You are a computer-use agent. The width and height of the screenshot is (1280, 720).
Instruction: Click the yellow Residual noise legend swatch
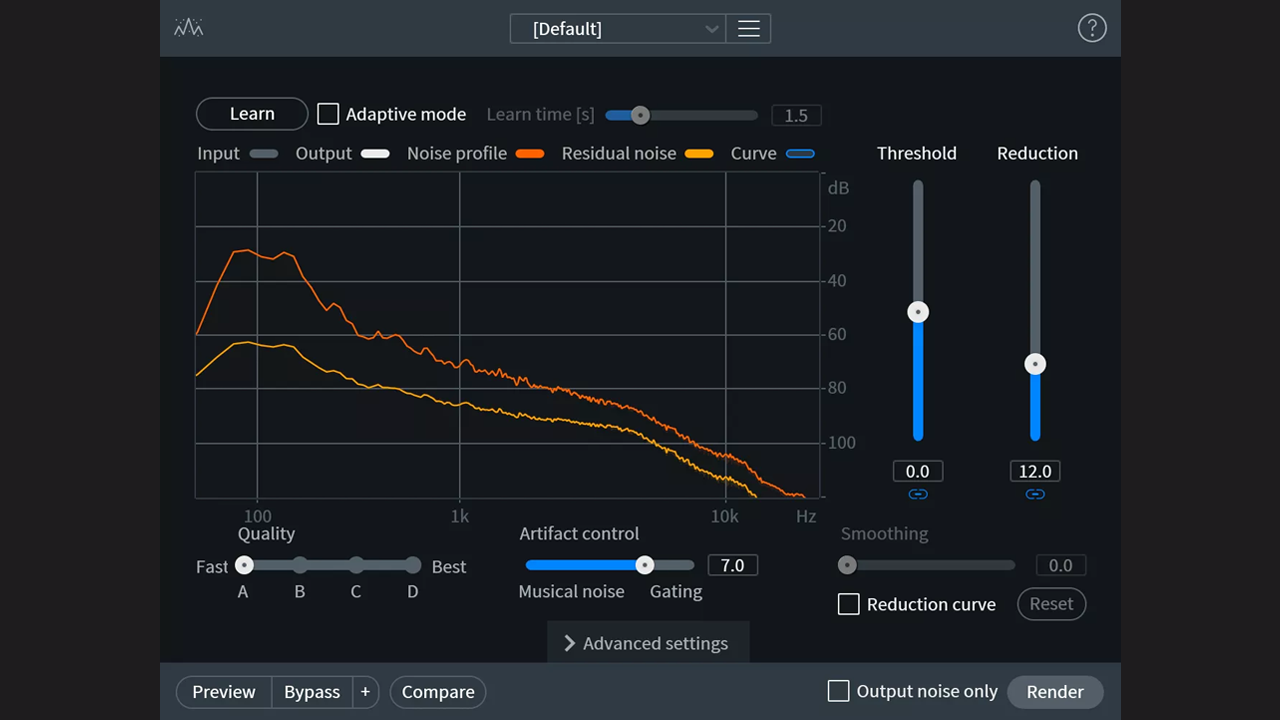[699, 153]
